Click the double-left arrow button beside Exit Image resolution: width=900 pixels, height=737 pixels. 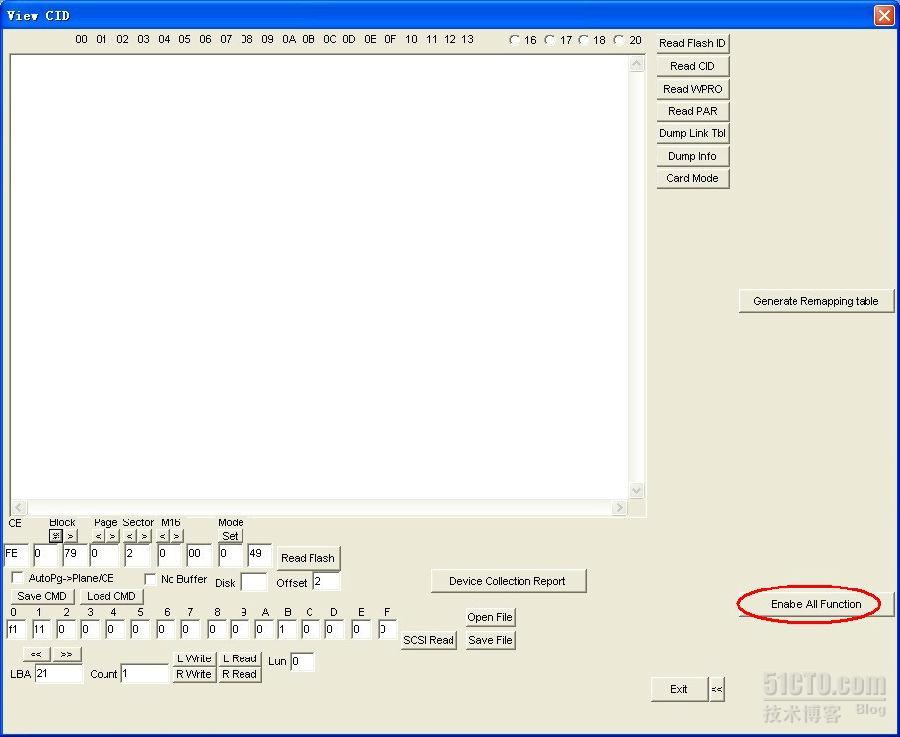[x=716, y=689]
